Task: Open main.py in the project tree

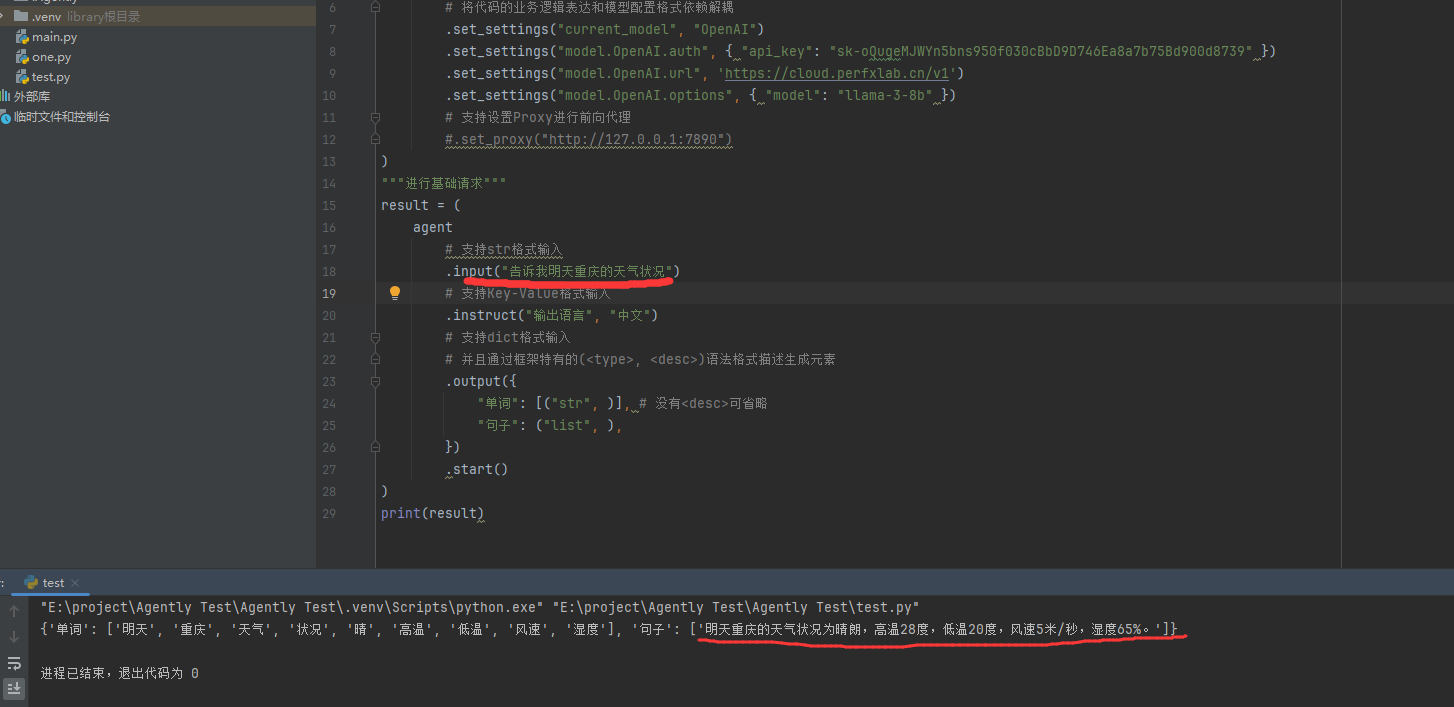Action: 53,37
